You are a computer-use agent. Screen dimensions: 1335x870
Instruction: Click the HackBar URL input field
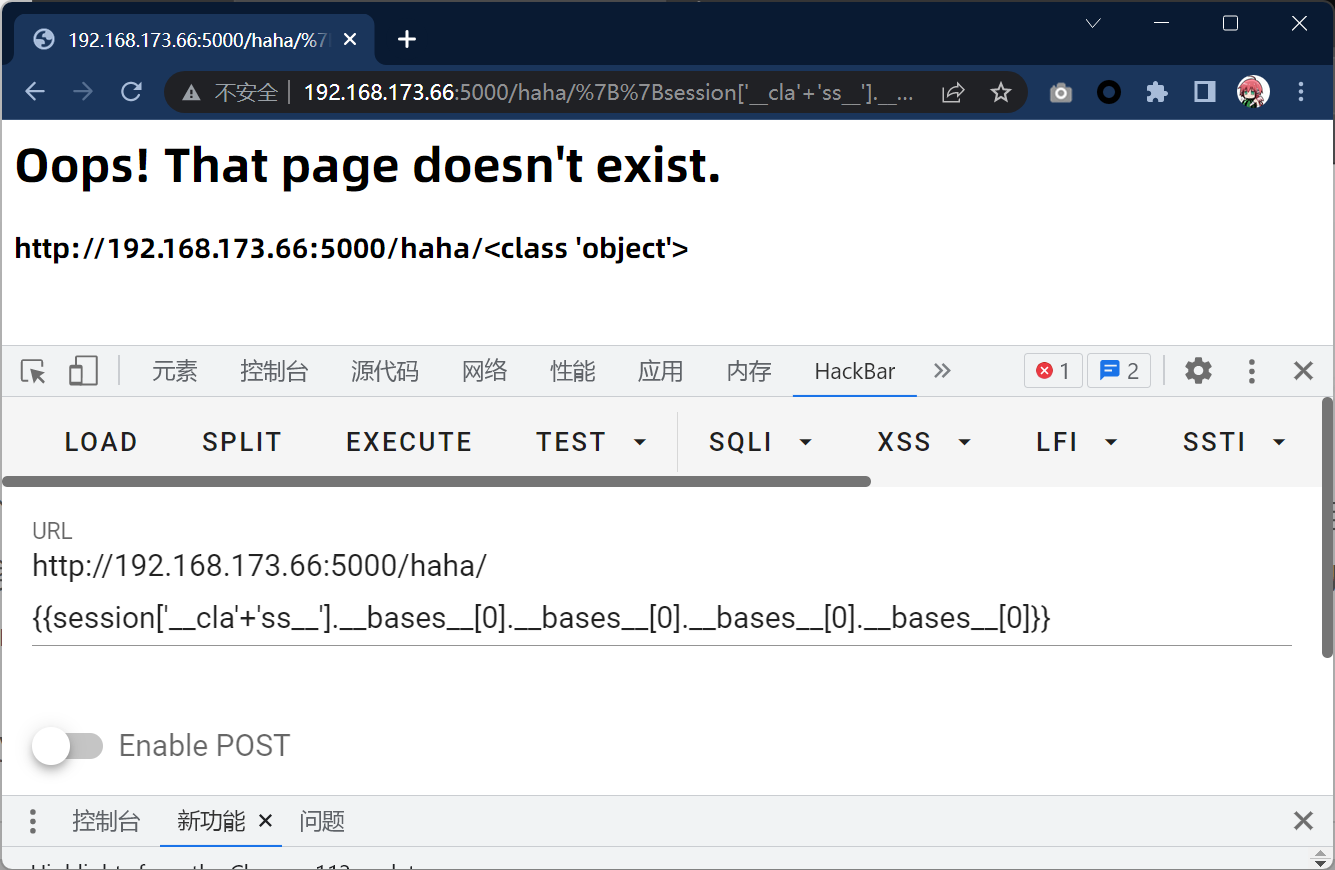tap(660, 592)
